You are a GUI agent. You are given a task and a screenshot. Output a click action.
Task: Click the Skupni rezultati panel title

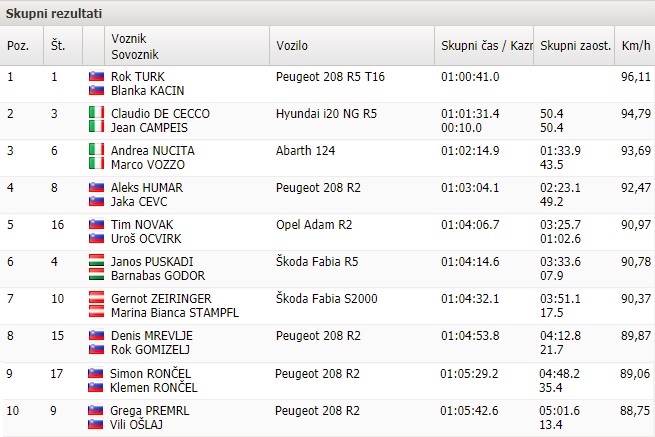(54, 13)
